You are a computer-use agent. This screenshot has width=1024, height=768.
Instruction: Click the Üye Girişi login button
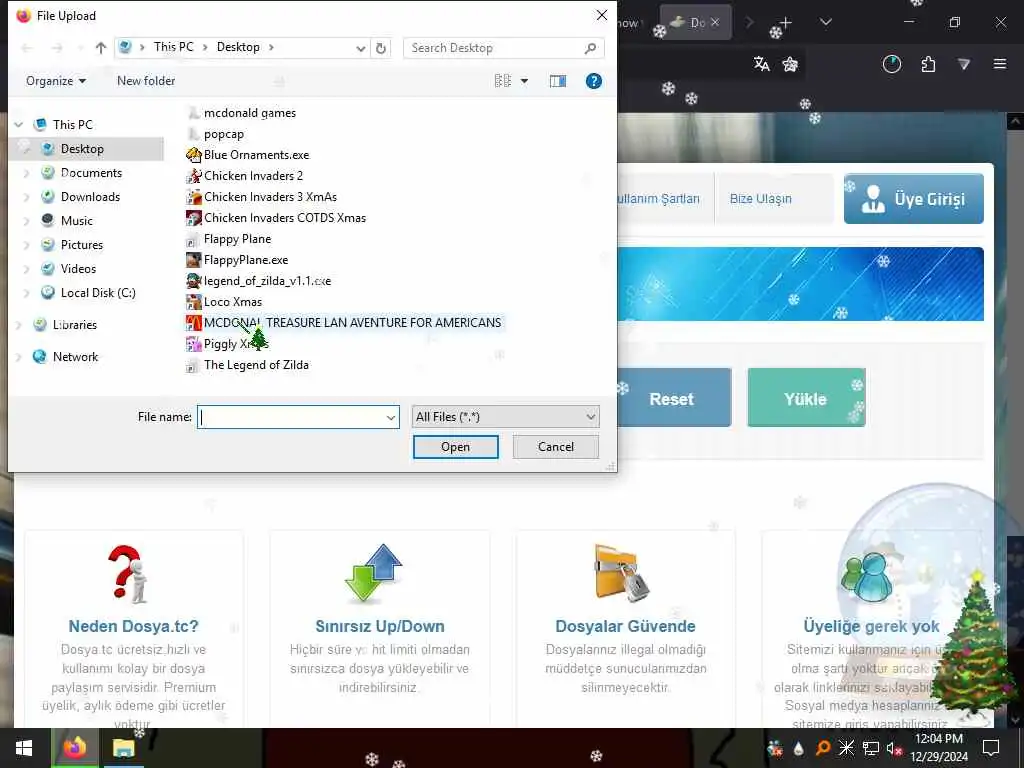coord(914,199)
